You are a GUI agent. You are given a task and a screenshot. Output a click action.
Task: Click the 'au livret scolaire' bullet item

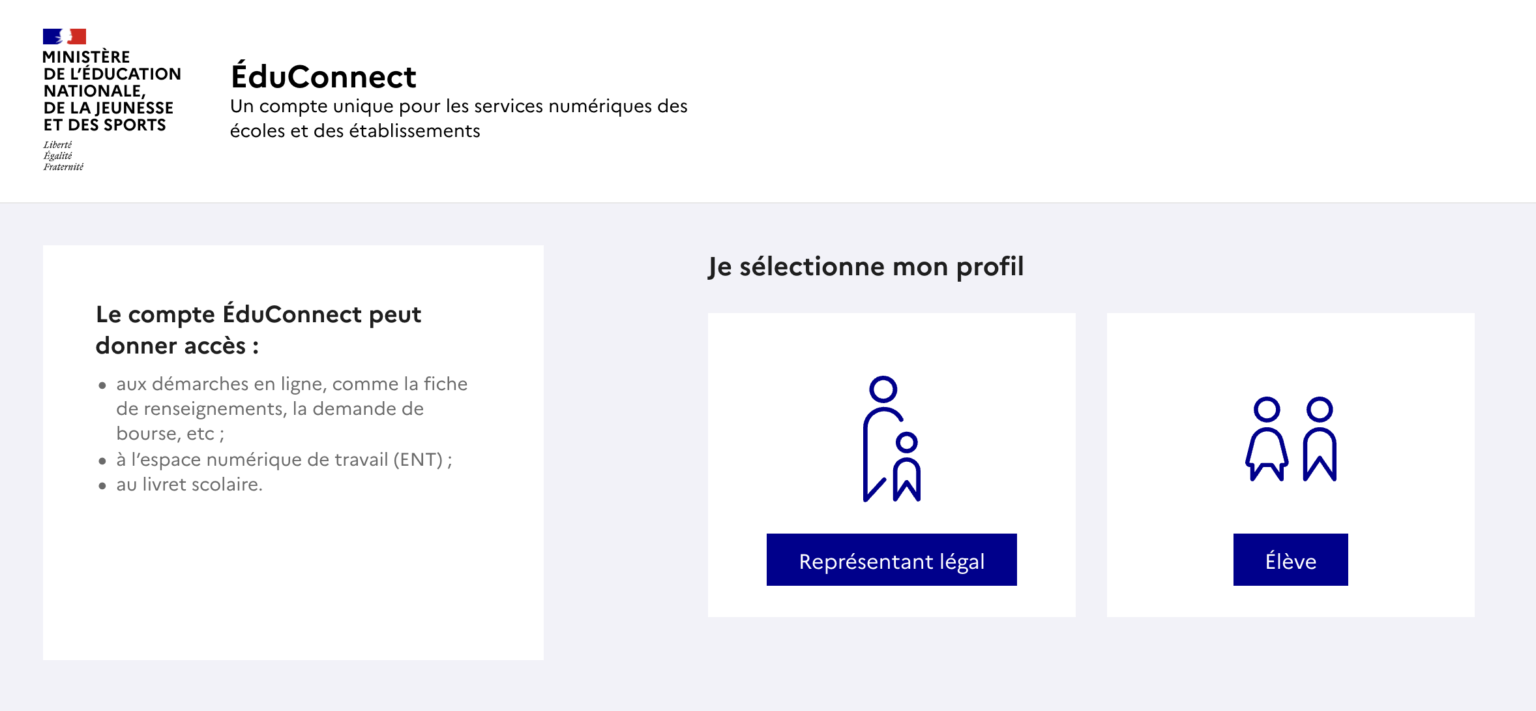point(189,485)
